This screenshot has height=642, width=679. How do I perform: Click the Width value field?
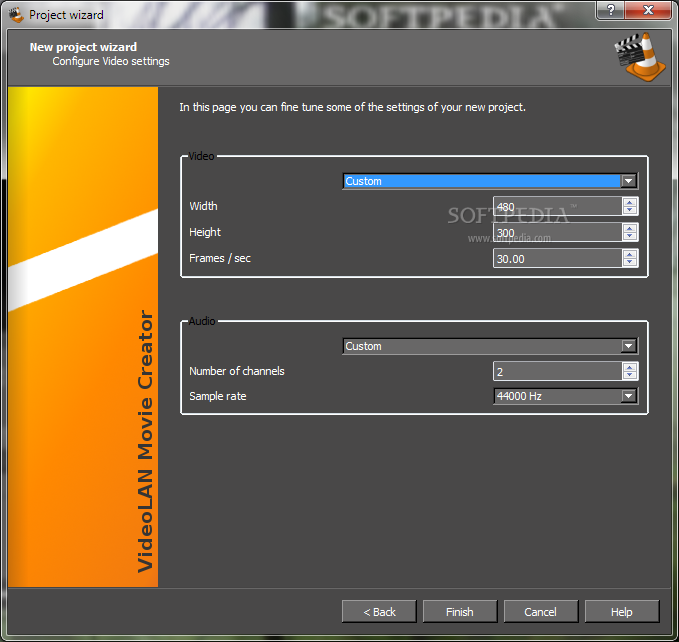point(558,206)
